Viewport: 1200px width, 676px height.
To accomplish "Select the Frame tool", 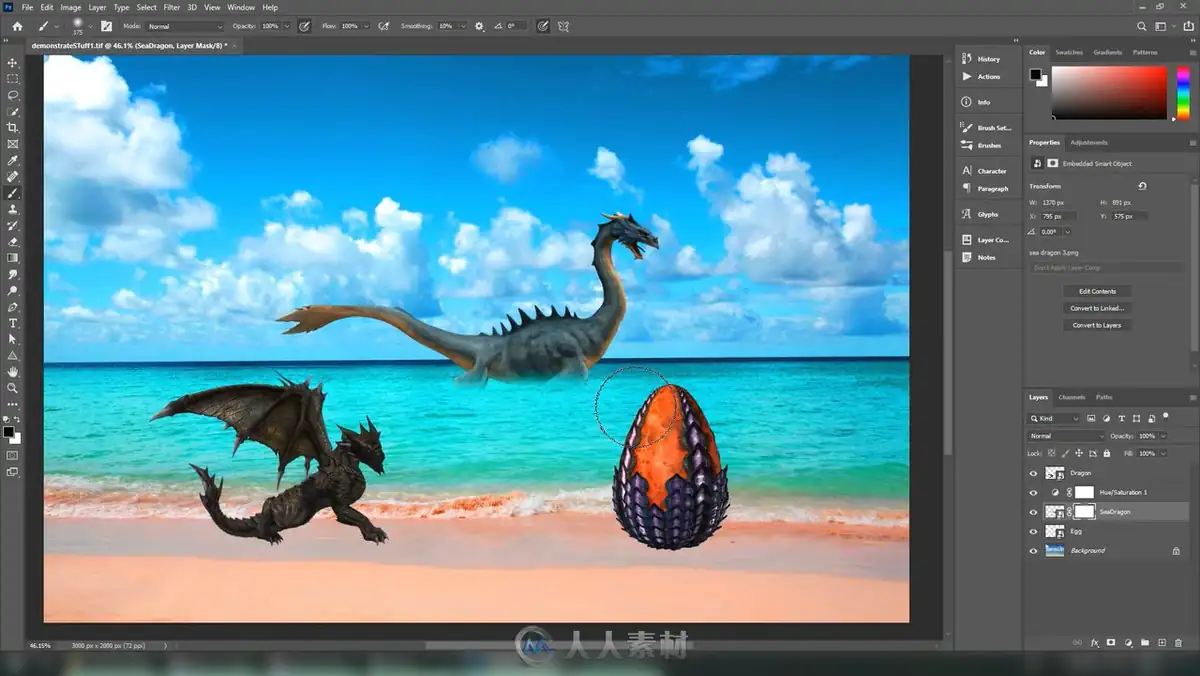I will pos(13,144).
